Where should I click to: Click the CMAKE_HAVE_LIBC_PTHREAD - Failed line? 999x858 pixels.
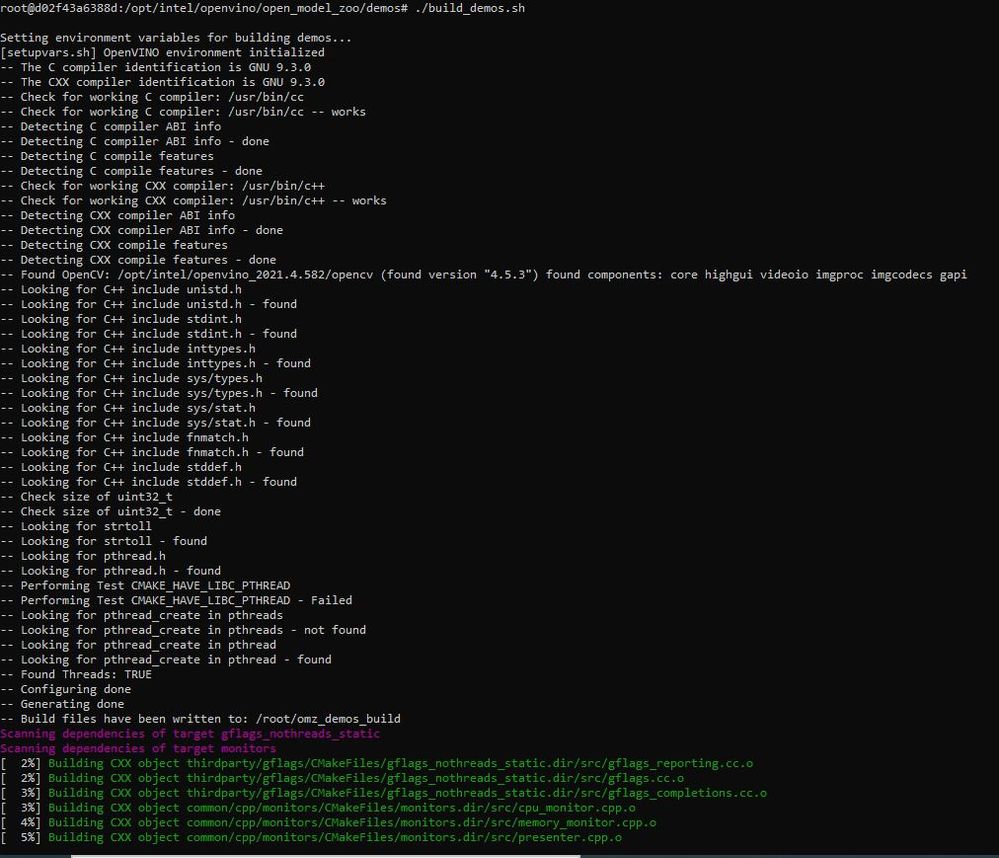[176, 601]
